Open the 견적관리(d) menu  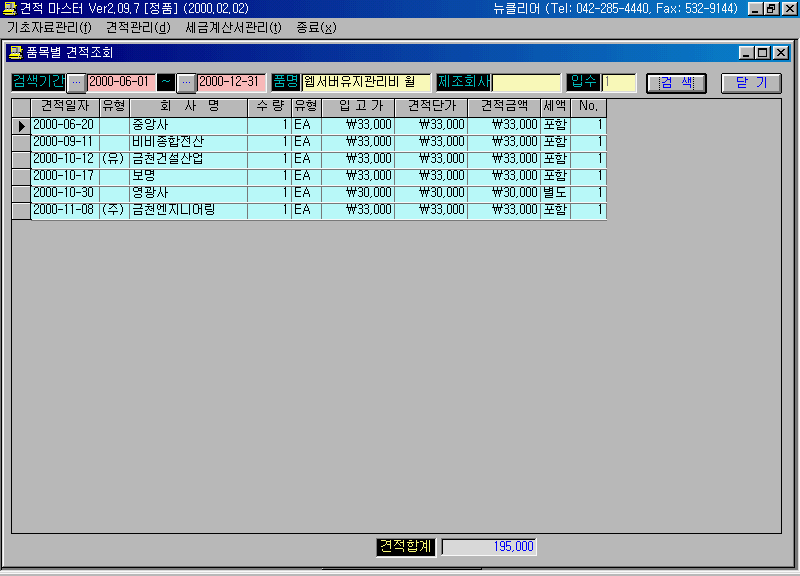(x=138, y=27)
